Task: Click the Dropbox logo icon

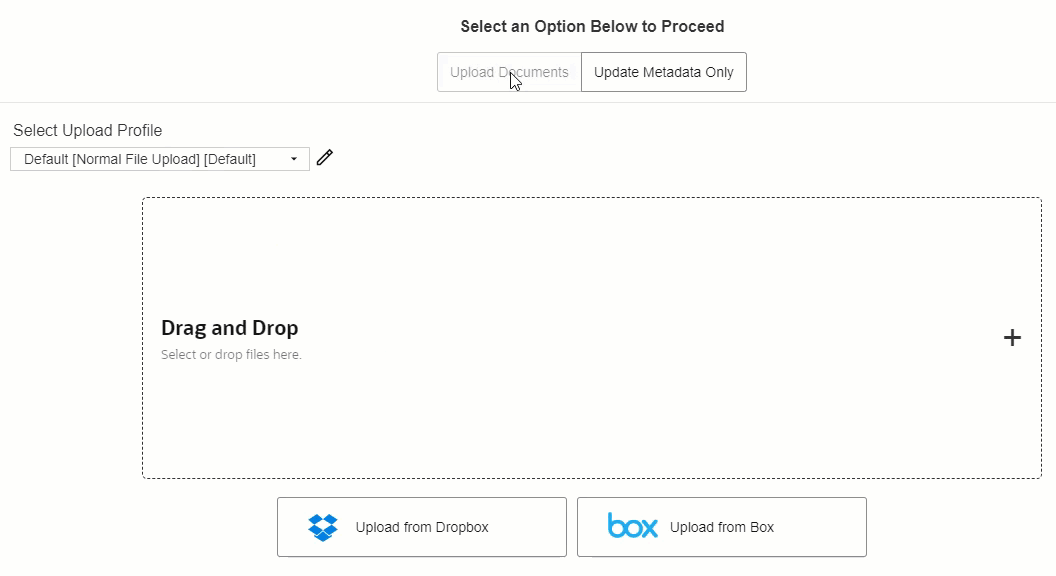Action: [323, 527]
